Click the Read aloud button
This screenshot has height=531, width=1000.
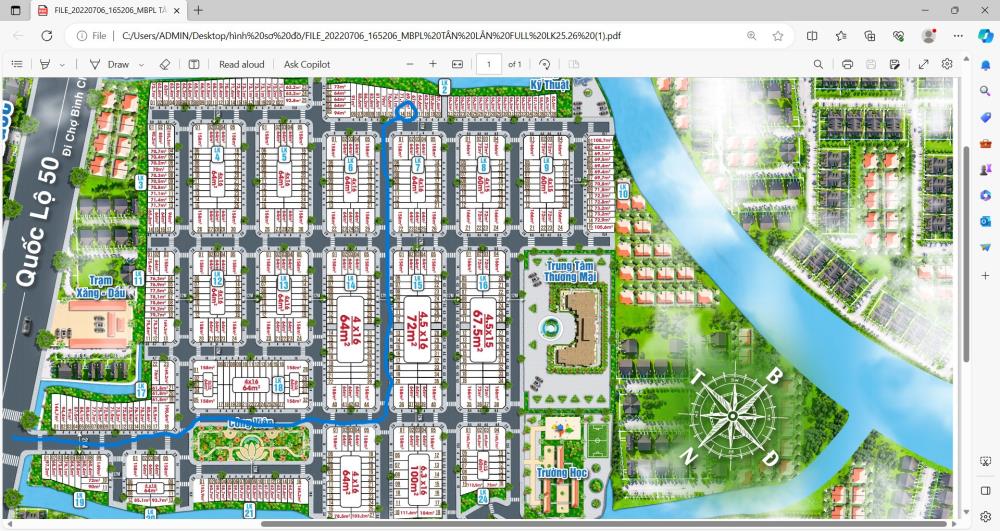[x=241, y=64]
